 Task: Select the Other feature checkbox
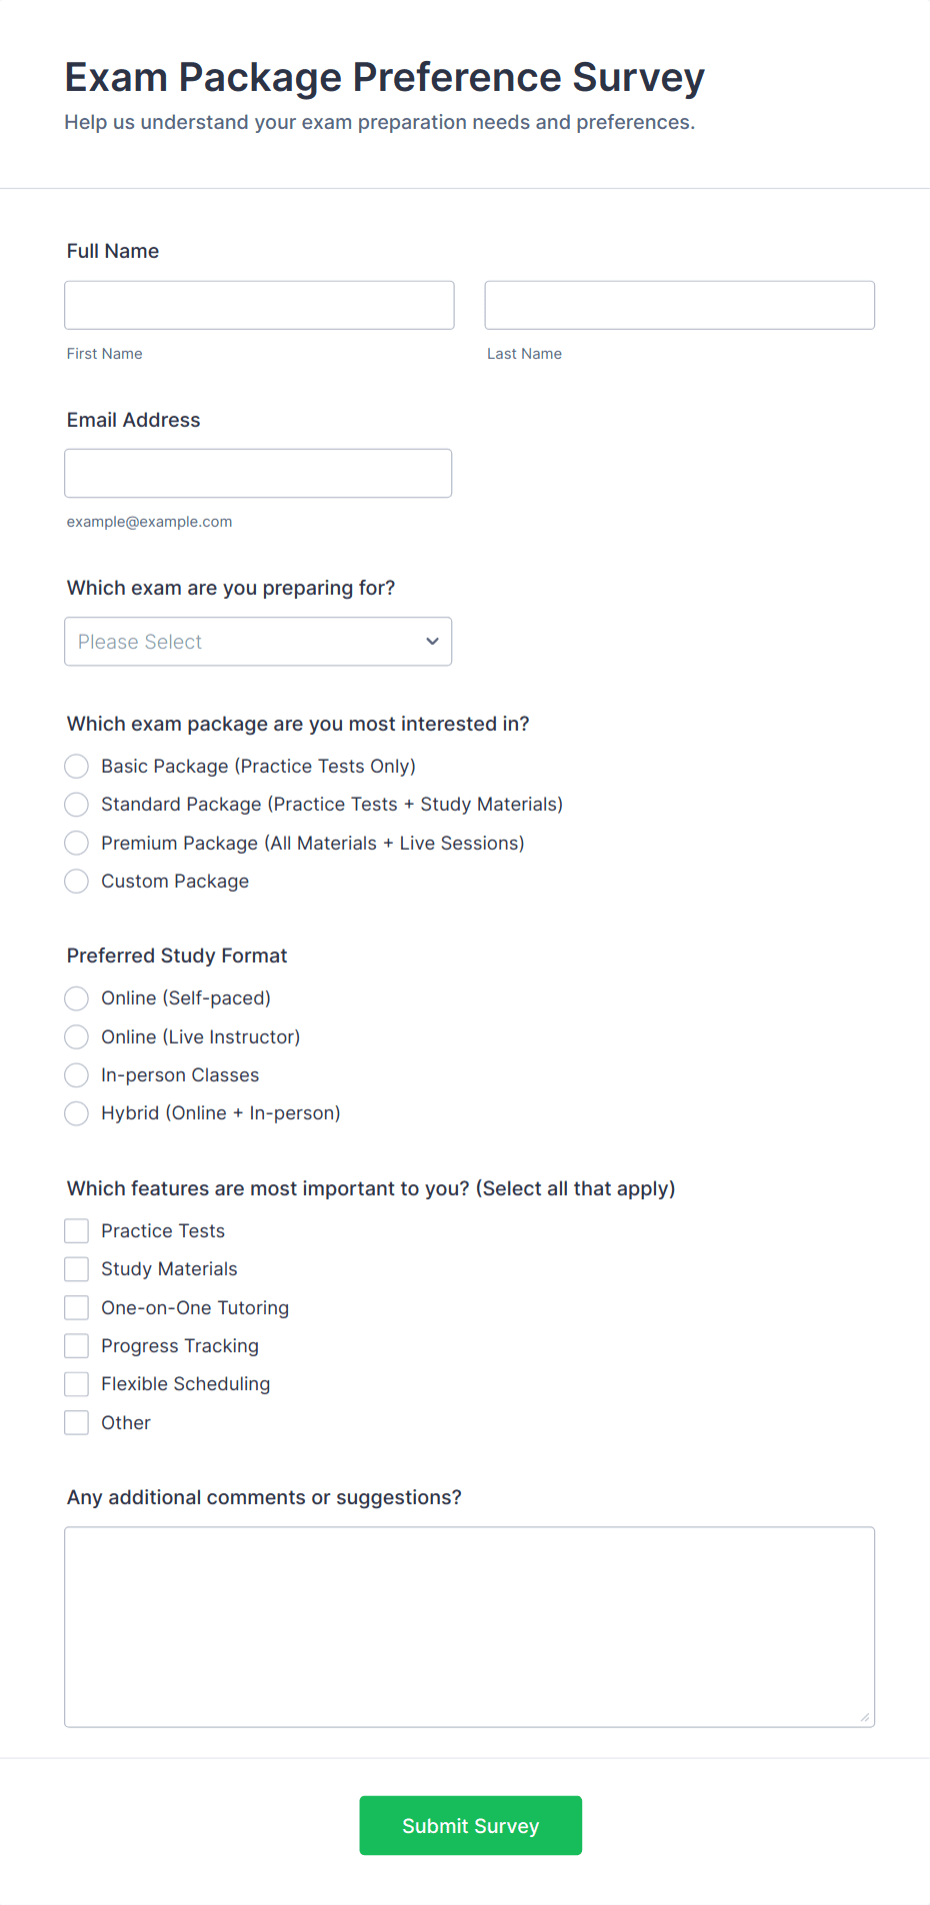point(76,1422)
